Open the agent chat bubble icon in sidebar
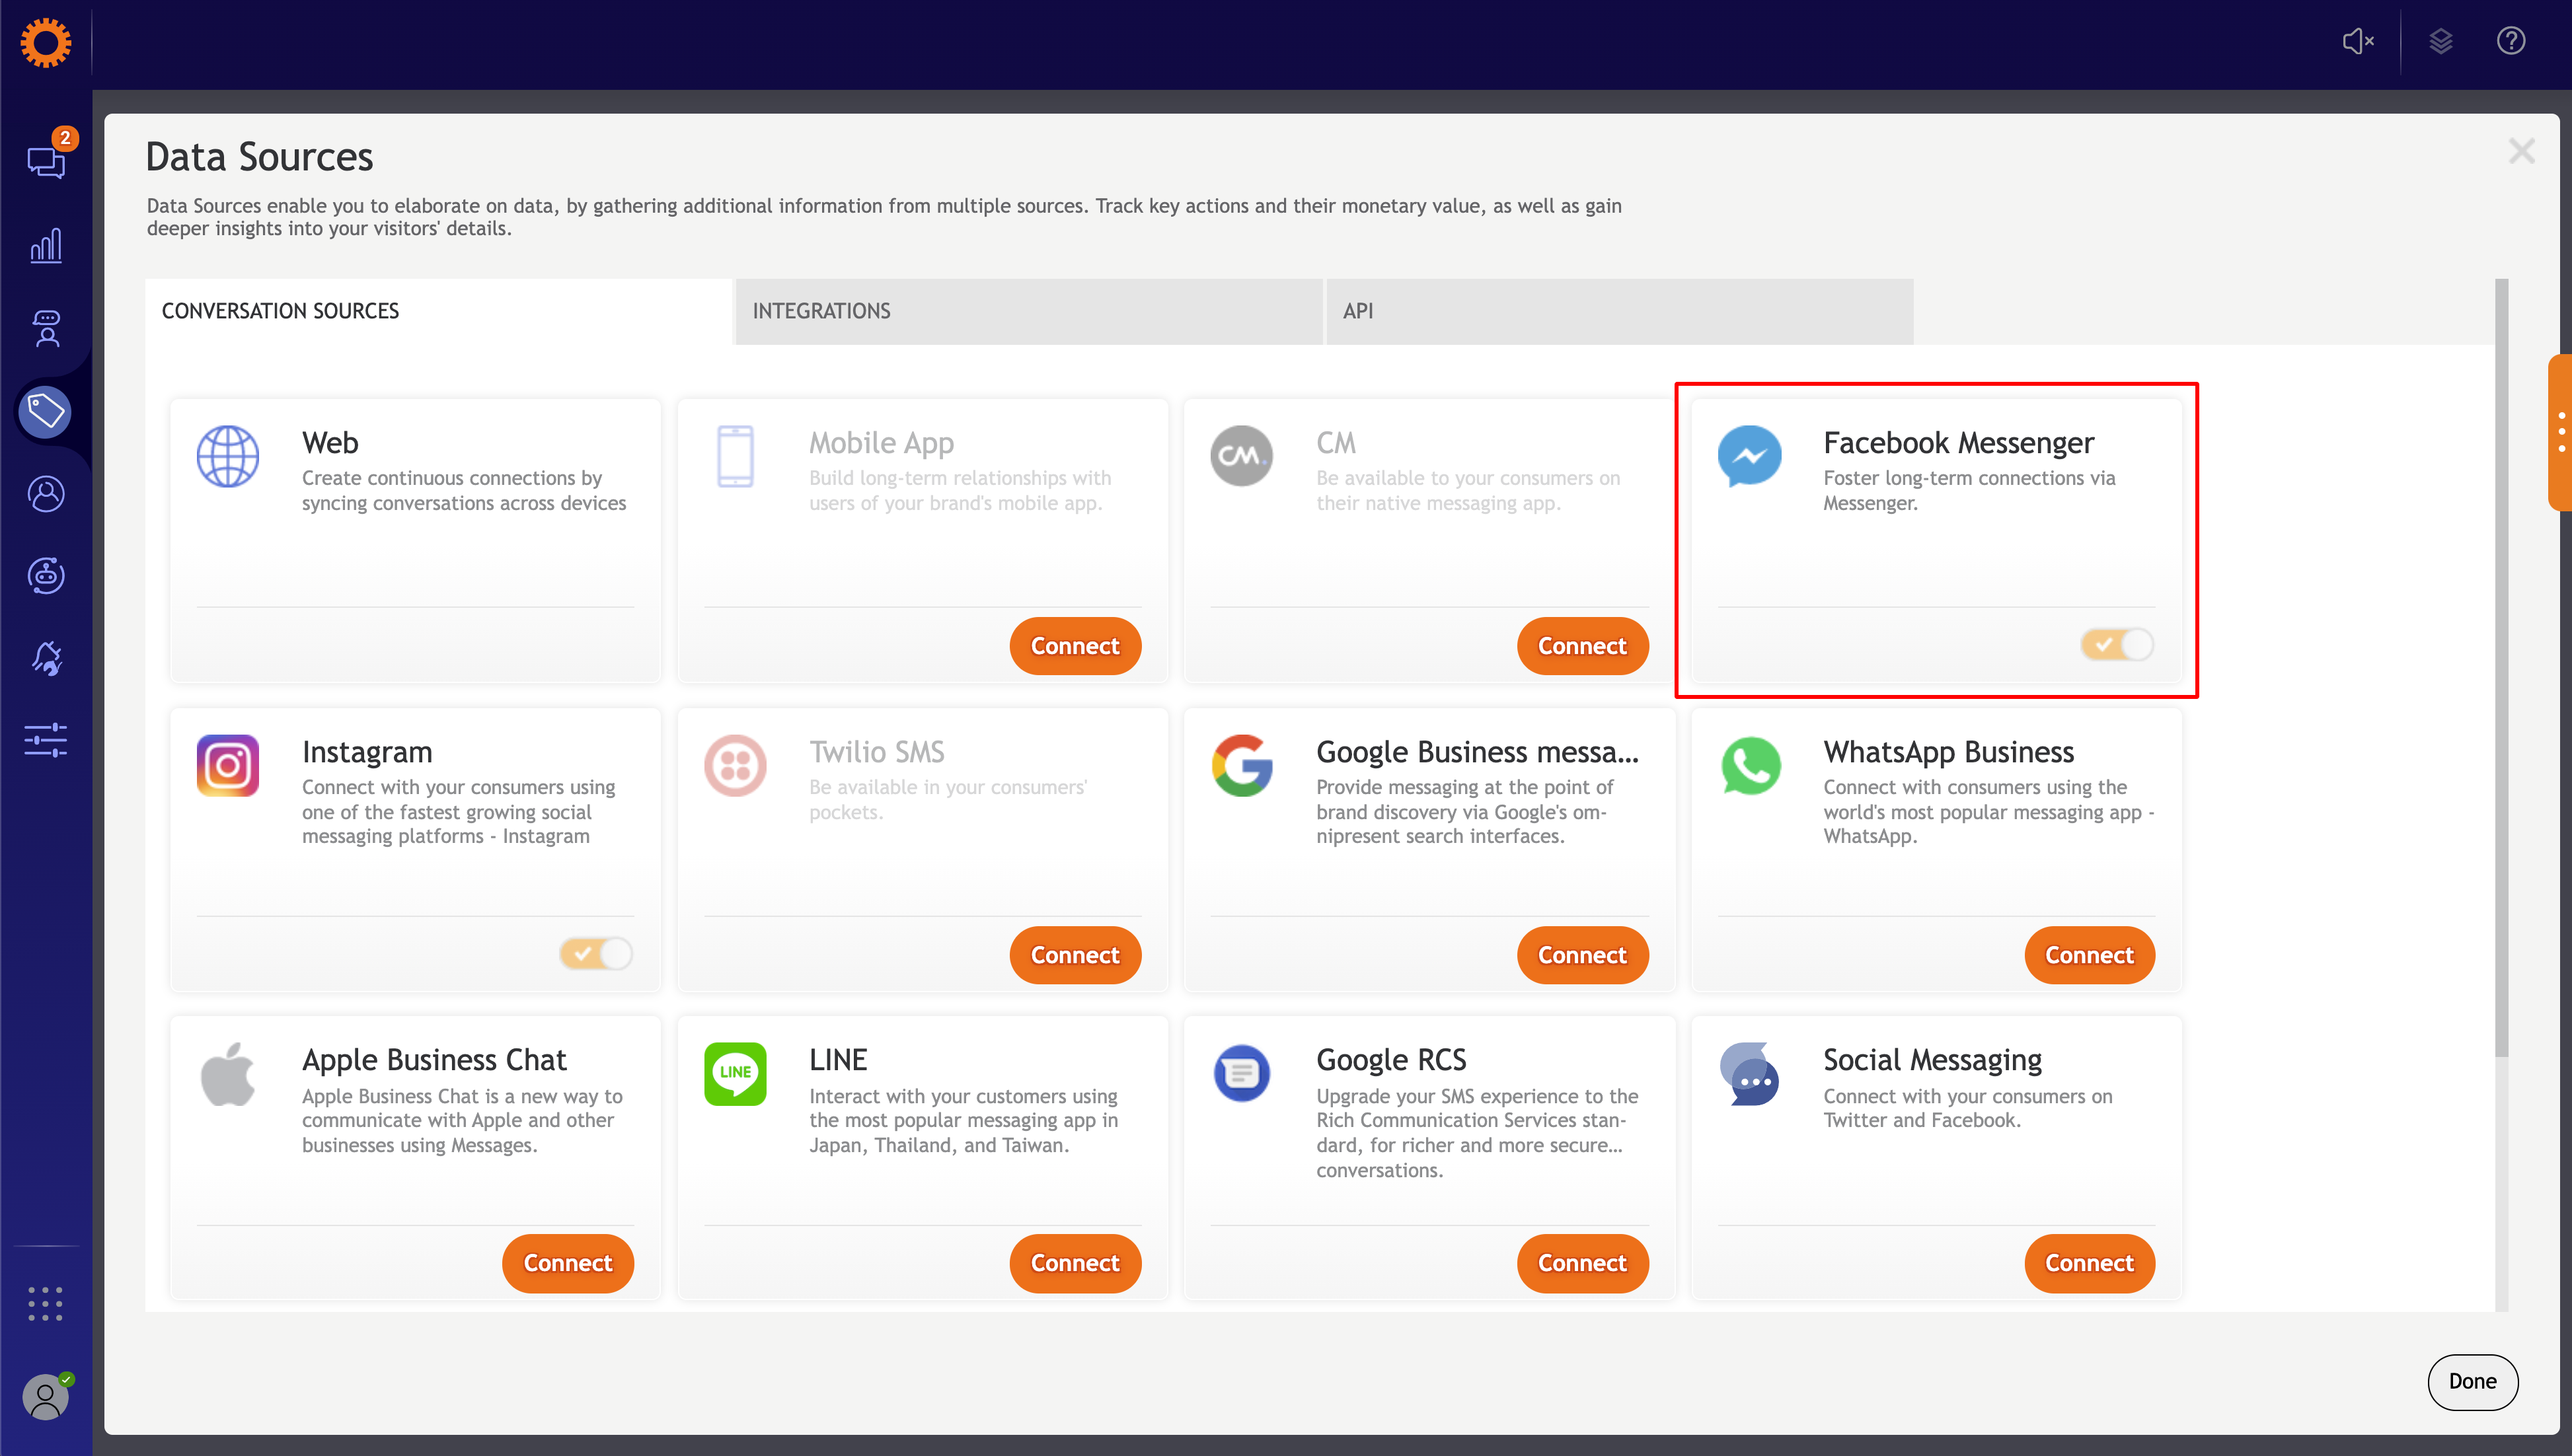Screen dimensions: 2572x1456 click(x=46, y=328)
